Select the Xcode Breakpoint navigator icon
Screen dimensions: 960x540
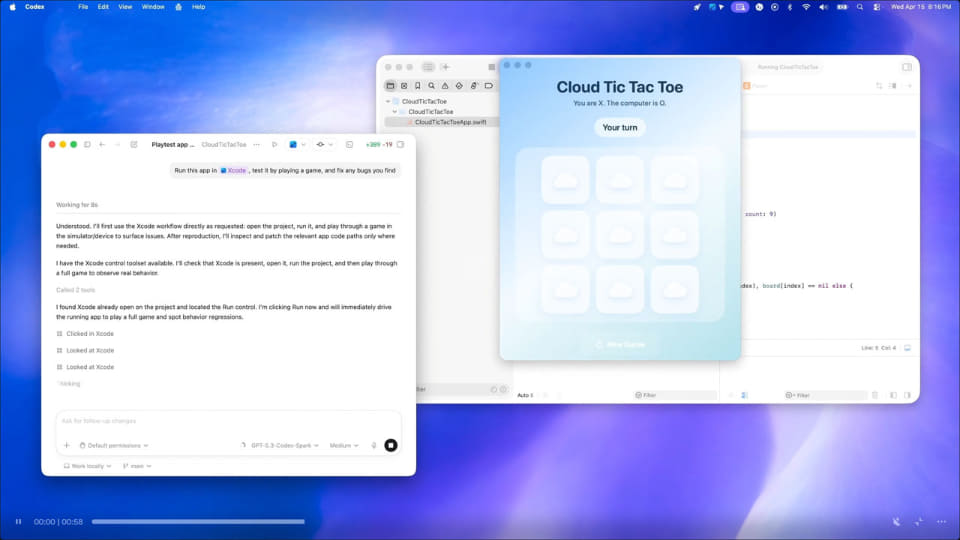coord(489,86)
